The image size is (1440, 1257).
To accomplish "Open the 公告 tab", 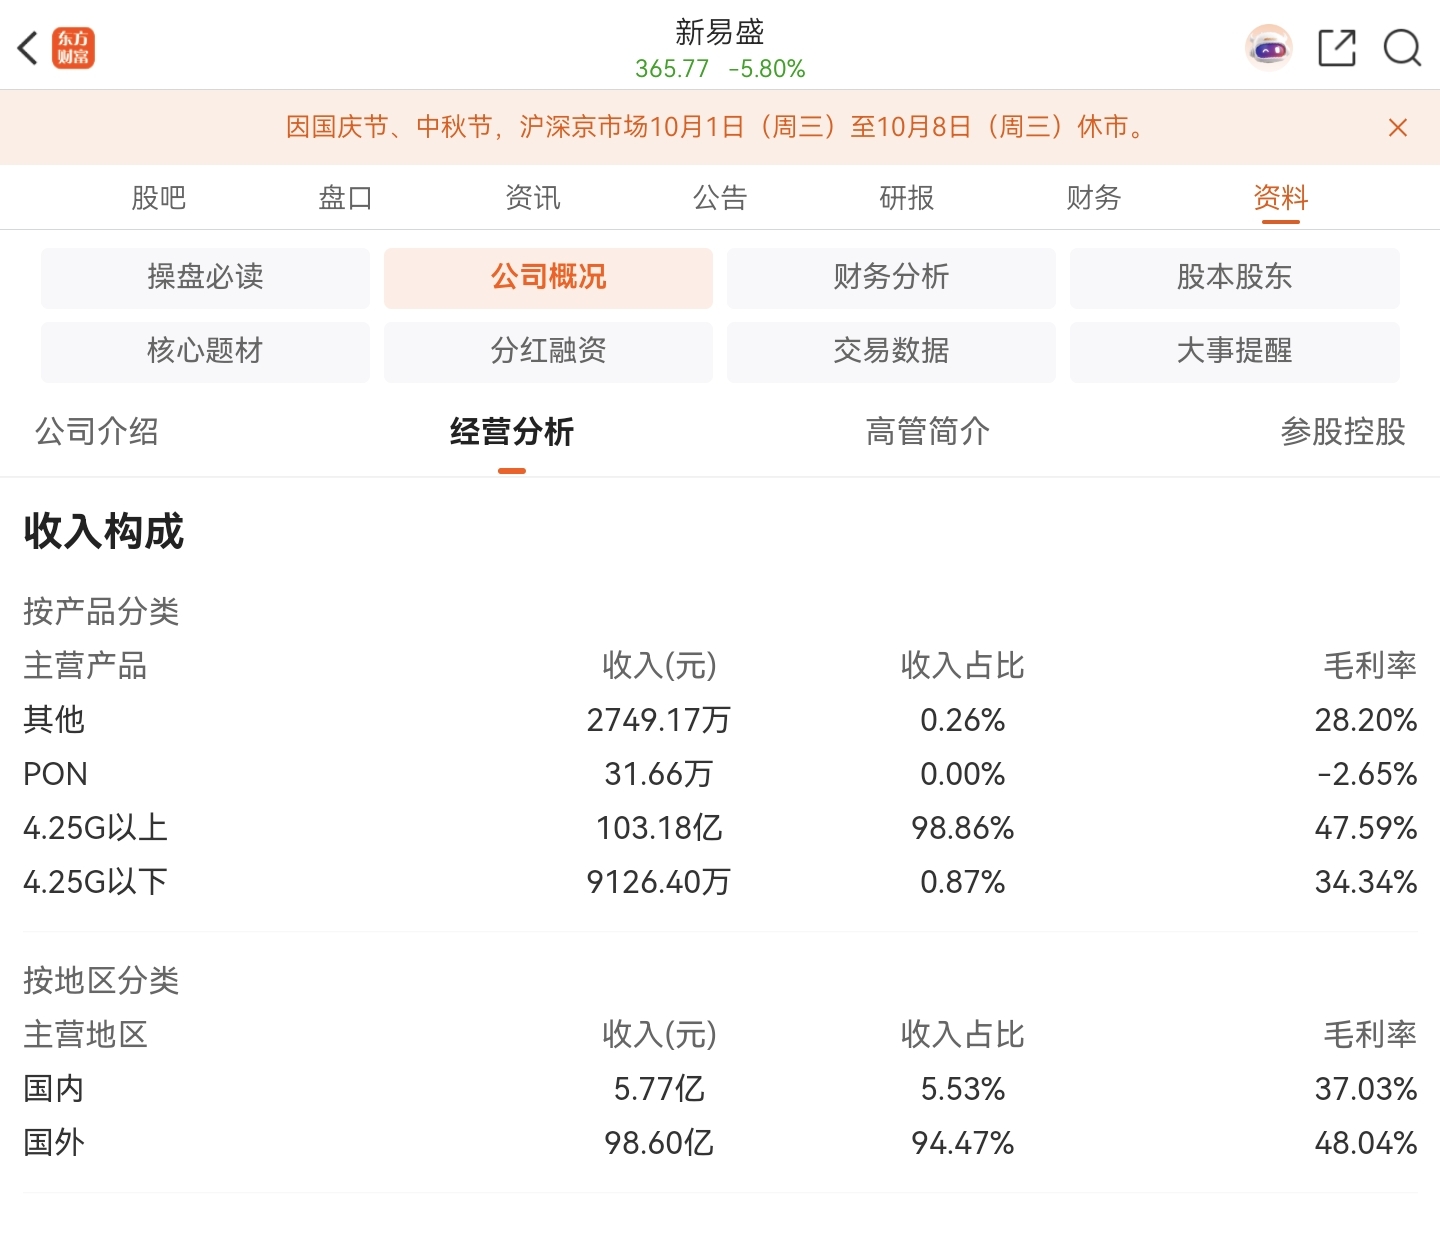I will pos(720,198).
